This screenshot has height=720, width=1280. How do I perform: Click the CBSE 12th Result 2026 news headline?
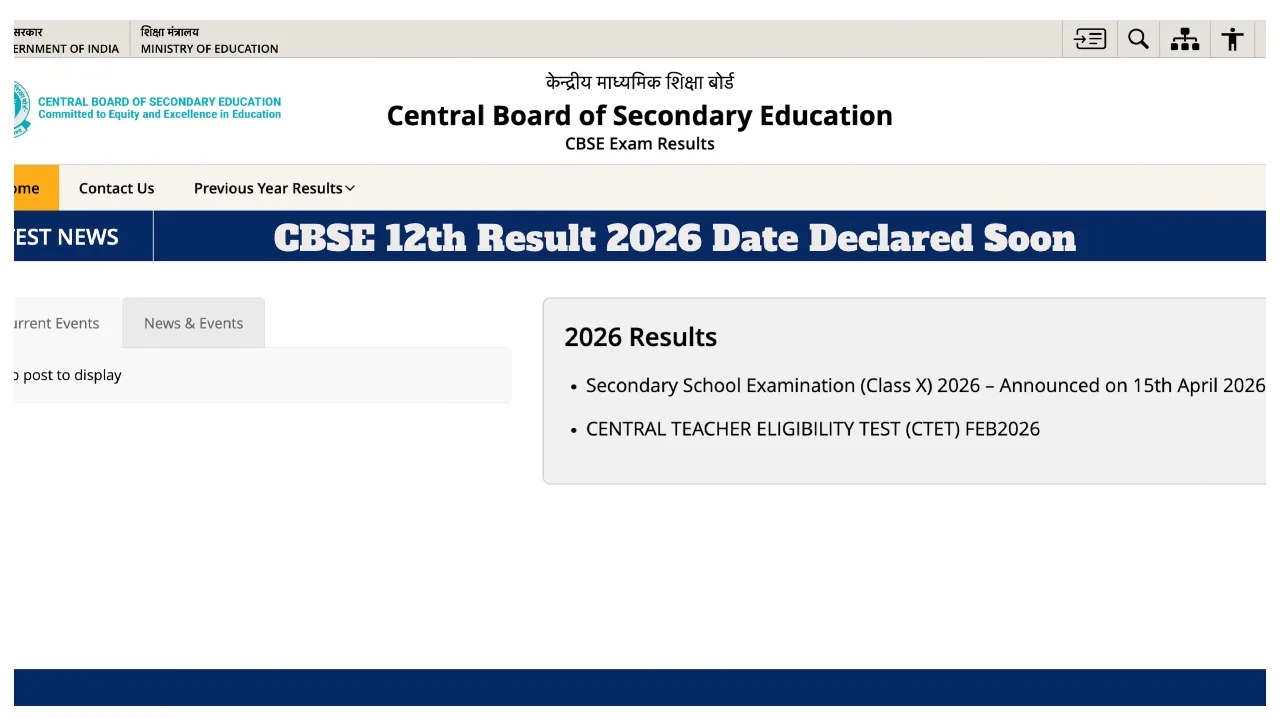(675, 237)
